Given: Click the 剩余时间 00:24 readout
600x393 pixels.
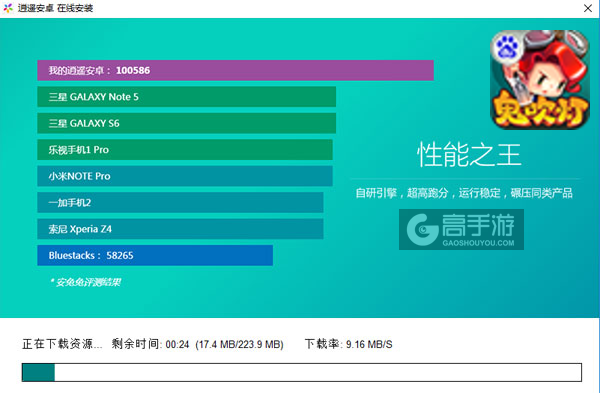Looking at the screenshot, I should pyautogui.click(x=150, y=344).
